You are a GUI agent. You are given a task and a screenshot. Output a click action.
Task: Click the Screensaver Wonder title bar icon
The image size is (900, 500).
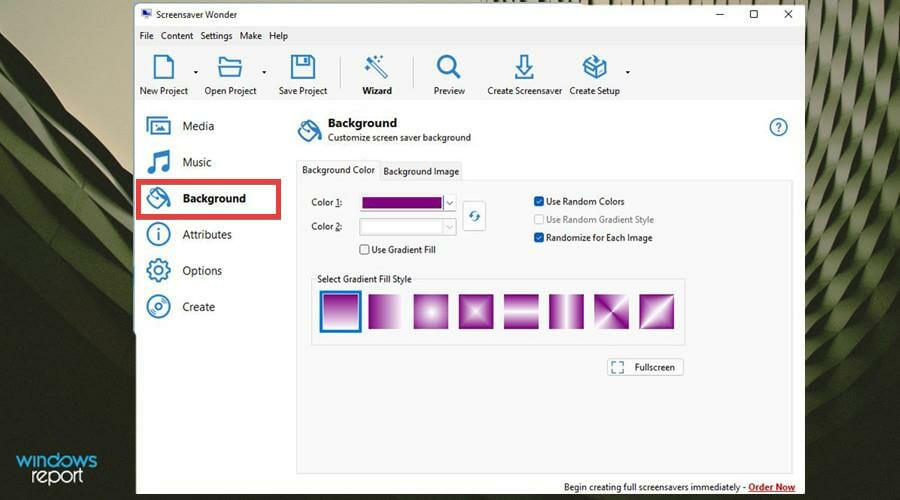click(x=146, y=14)
